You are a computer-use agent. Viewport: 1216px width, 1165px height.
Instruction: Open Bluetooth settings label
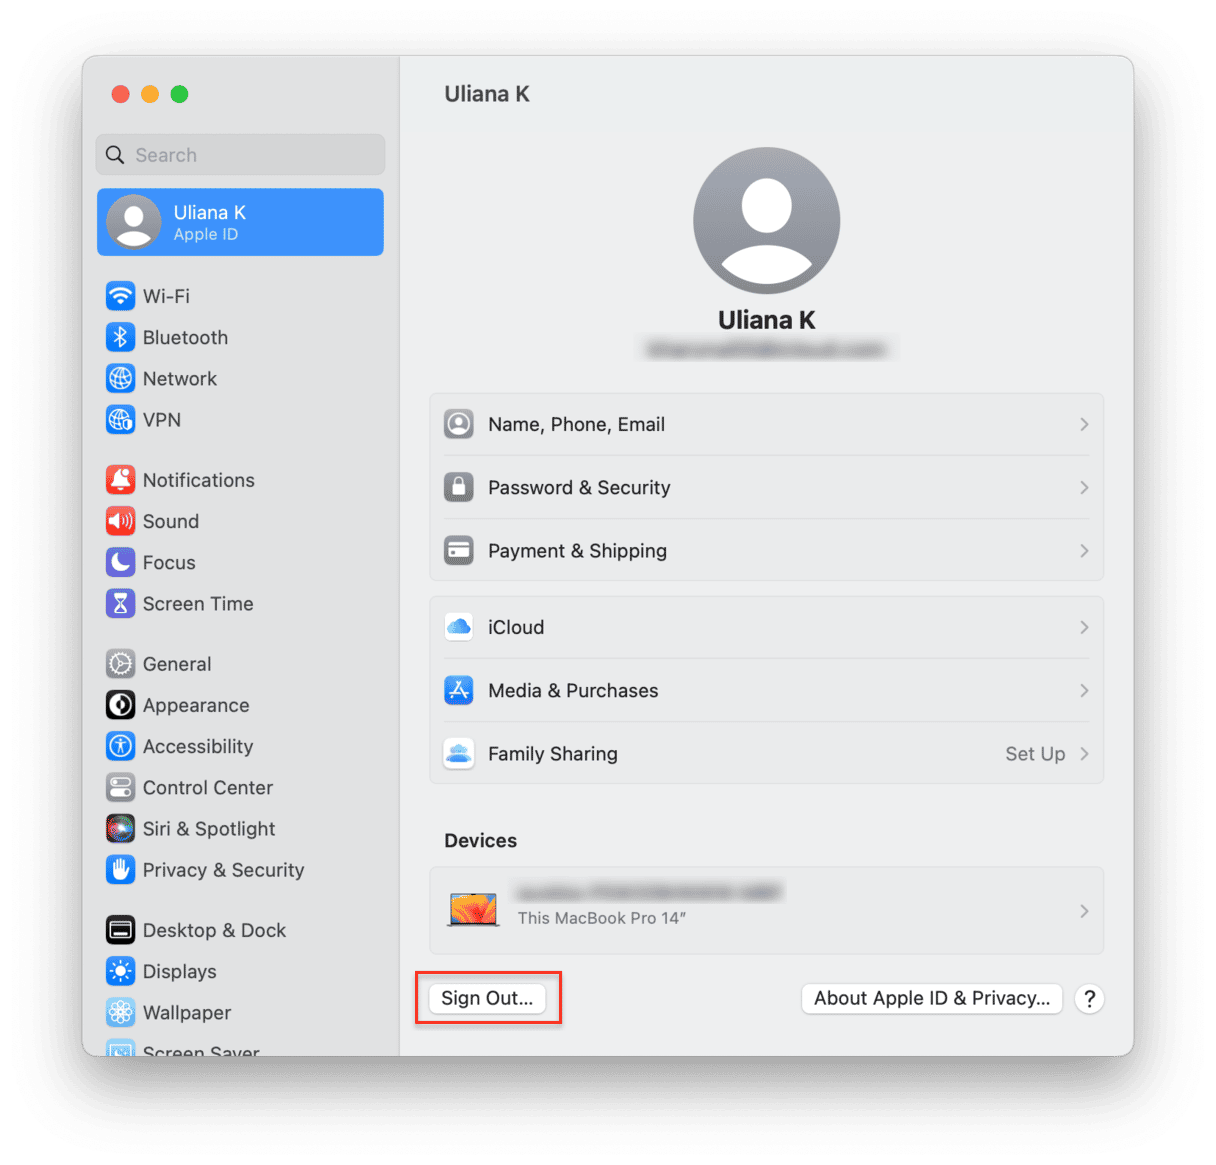click(185, 337)
